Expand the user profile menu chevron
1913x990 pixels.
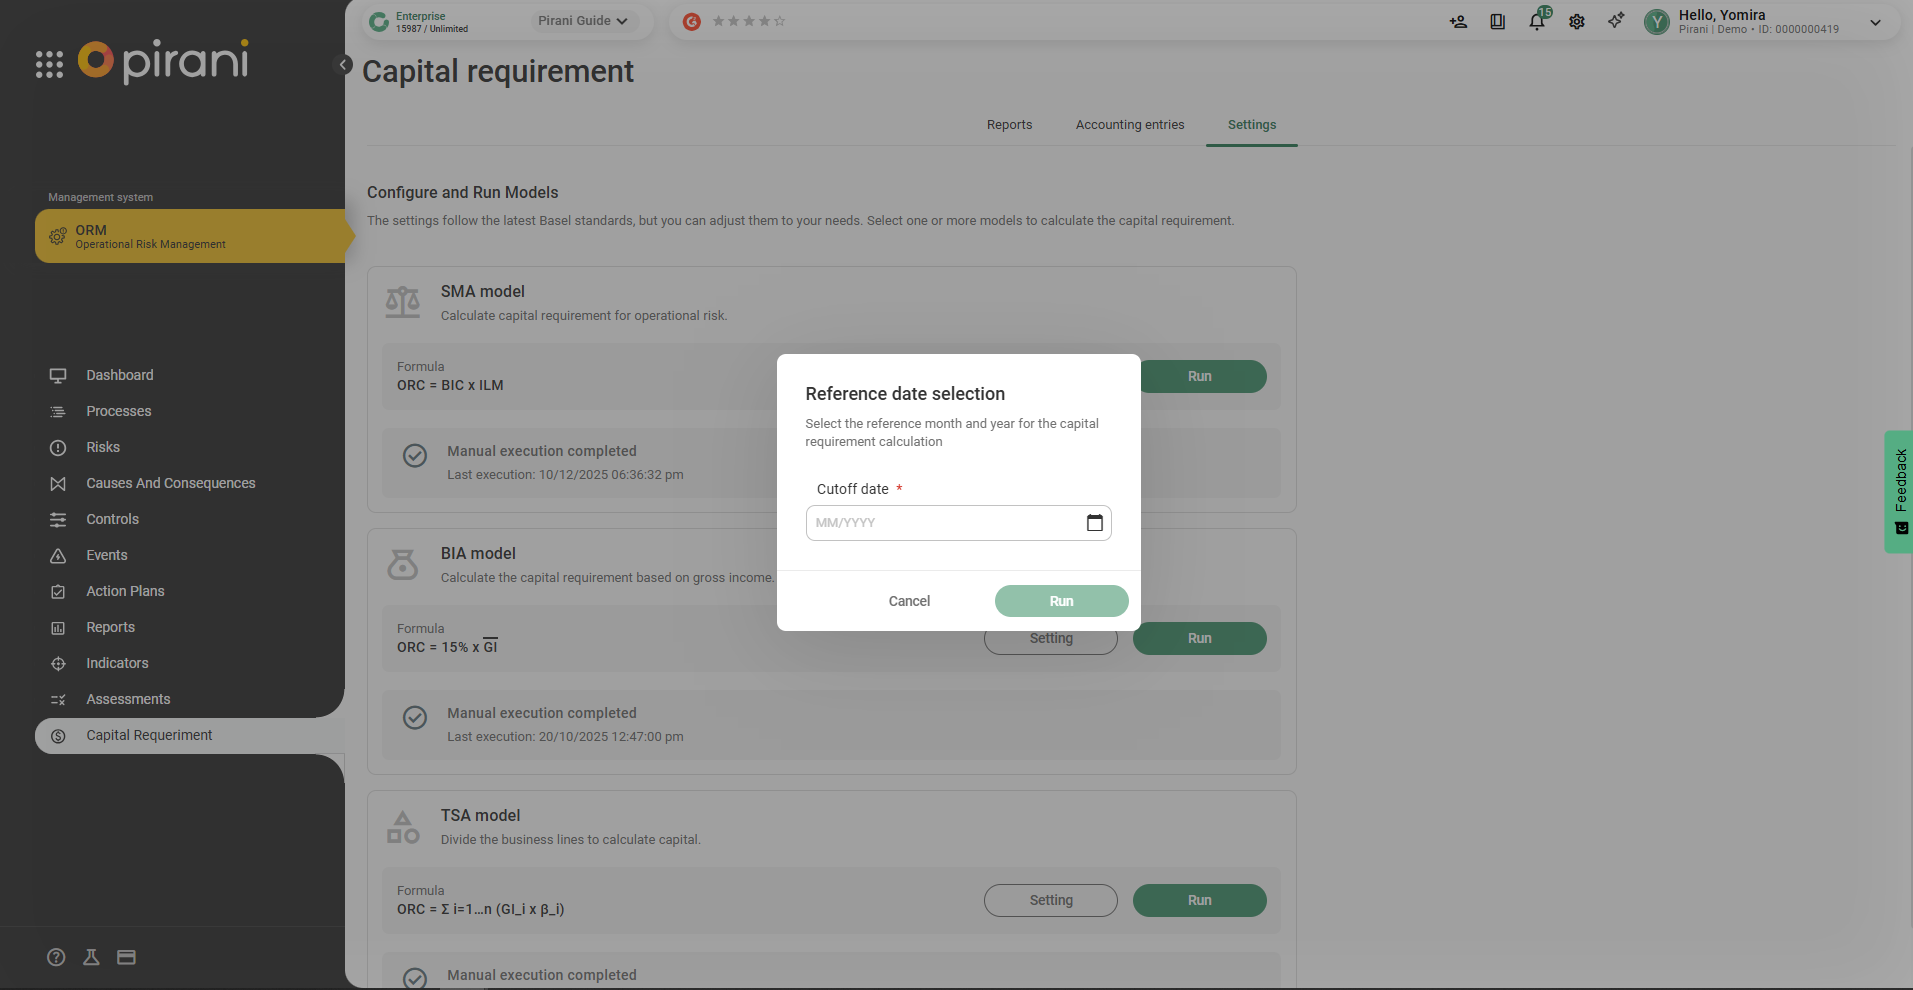(1875, 22)
